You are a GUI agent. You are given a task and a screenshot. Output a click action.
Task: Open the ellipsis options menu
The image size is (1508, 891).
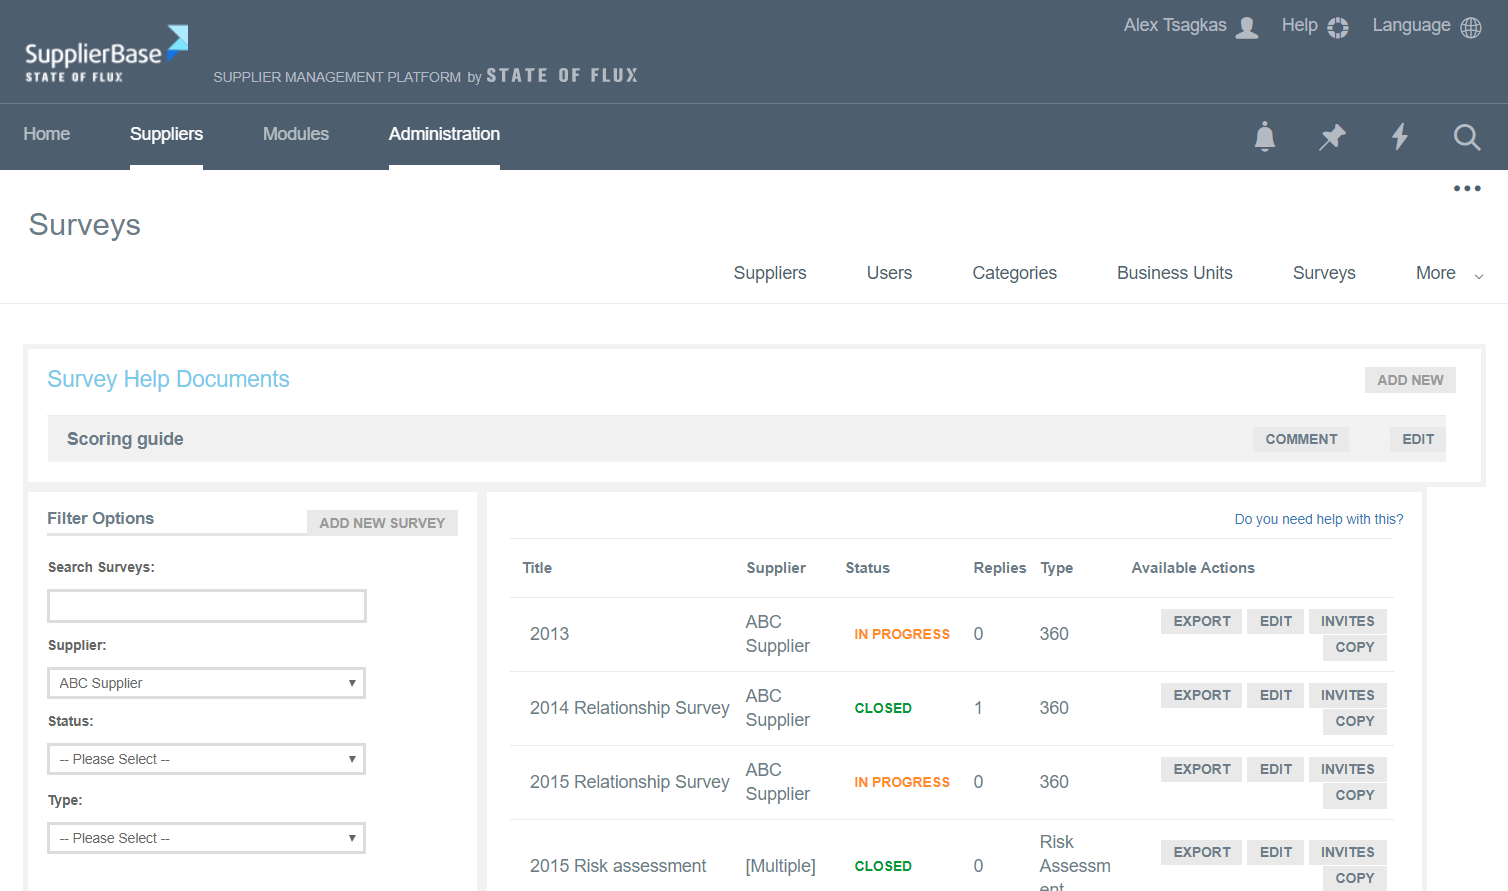coord(1467,188)
